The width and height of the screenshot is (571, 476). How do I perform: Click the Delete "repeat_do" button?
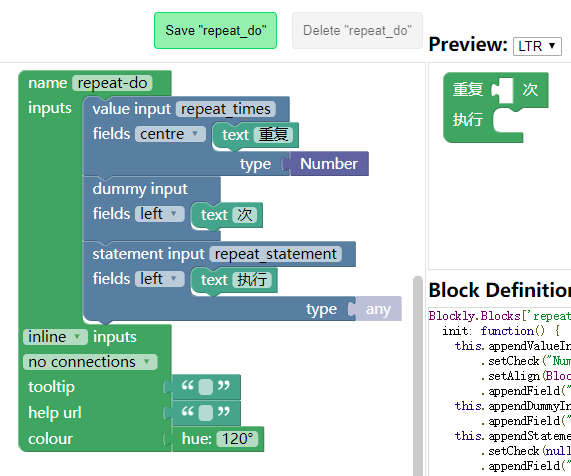point(357,31)
